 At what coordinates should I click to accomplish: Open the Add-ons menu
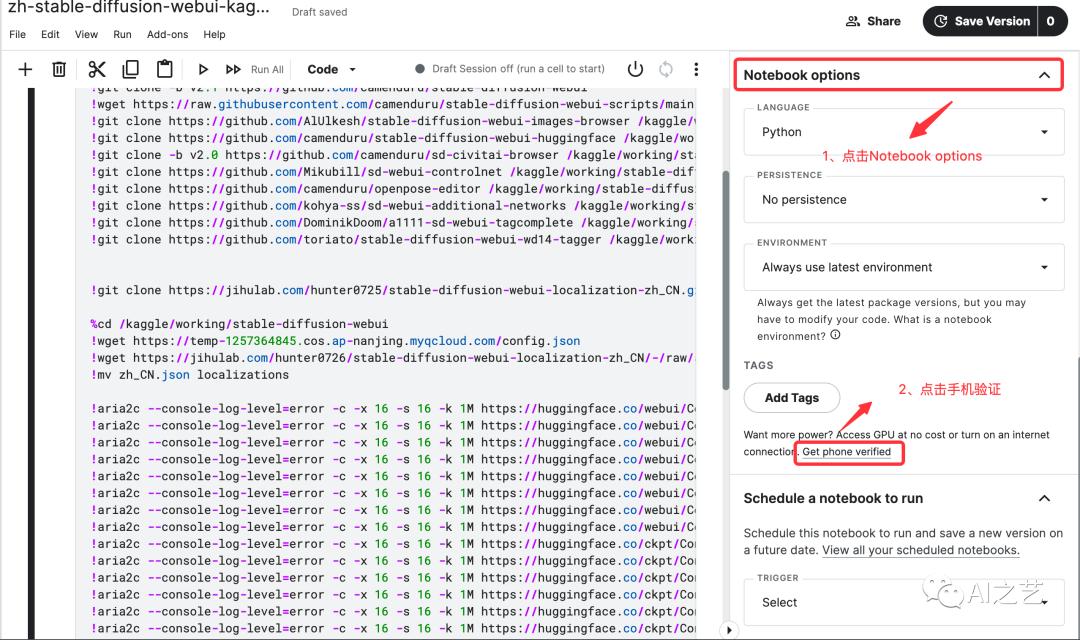(166, 34)
